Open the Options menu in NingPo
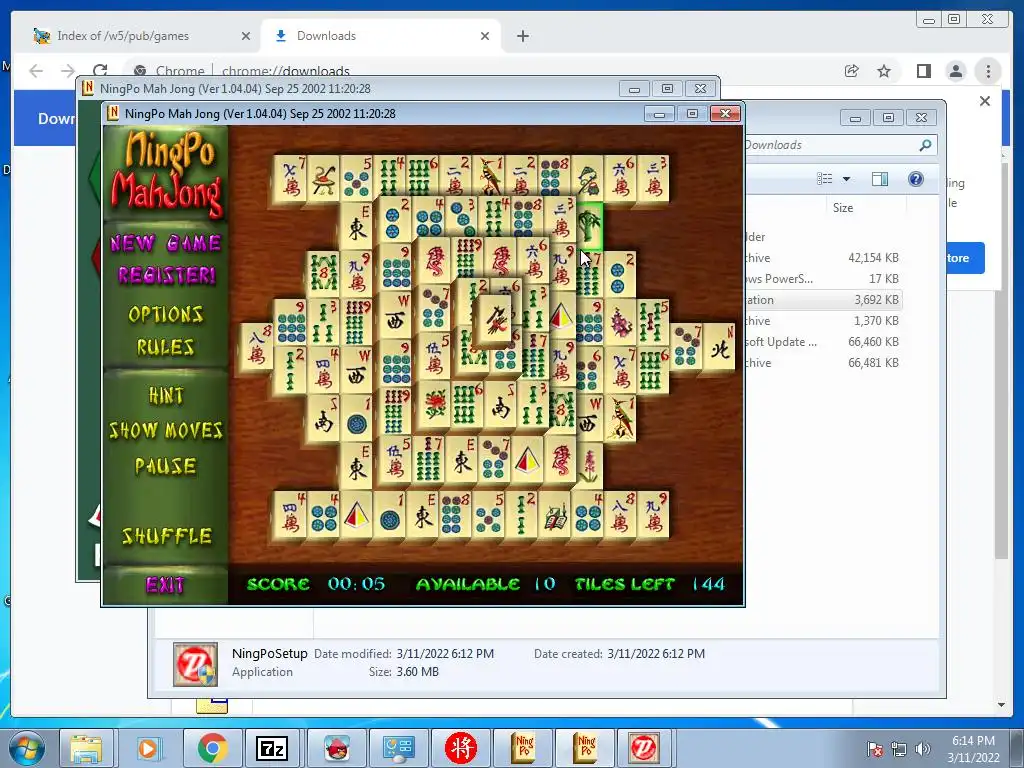Image resolution: width=1024 pixels, height=768 pixels. coord(165,314)
